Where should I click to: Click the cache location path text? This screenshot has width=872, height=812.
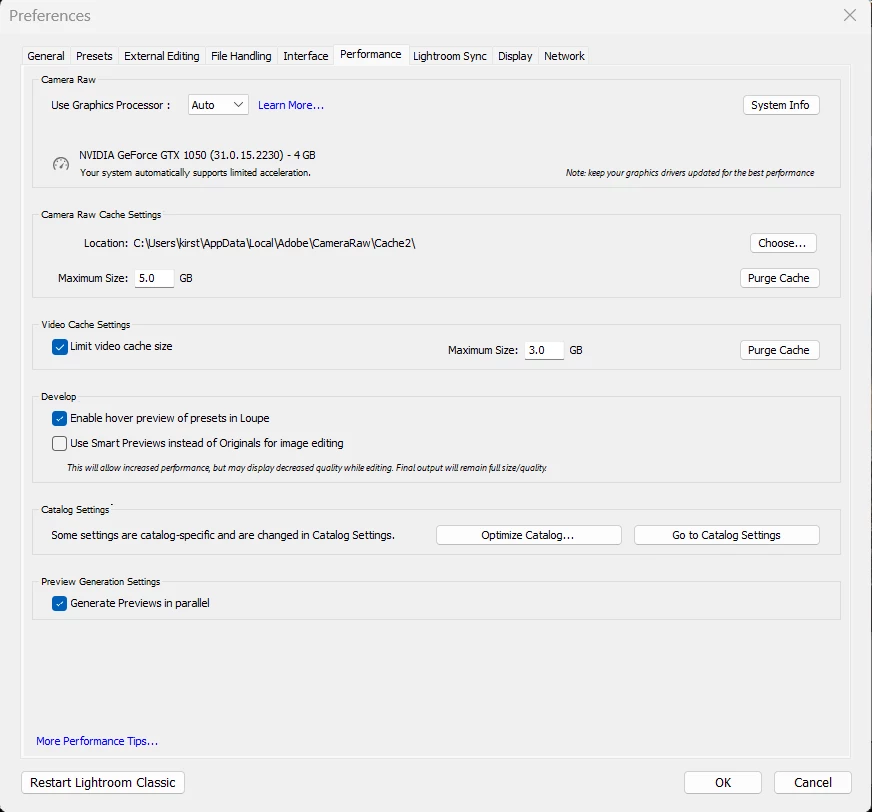[x=274, y=243]
